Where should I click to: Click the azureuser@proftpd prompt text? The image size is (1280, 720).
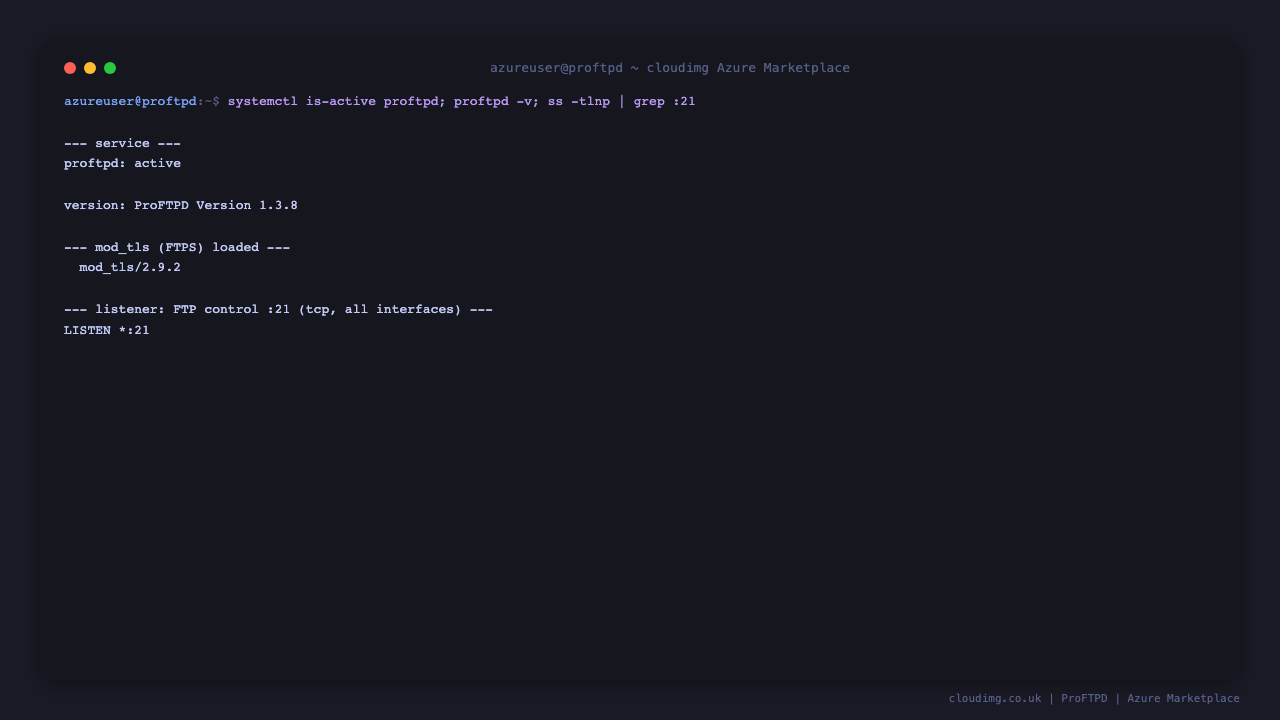click(130, 101)
